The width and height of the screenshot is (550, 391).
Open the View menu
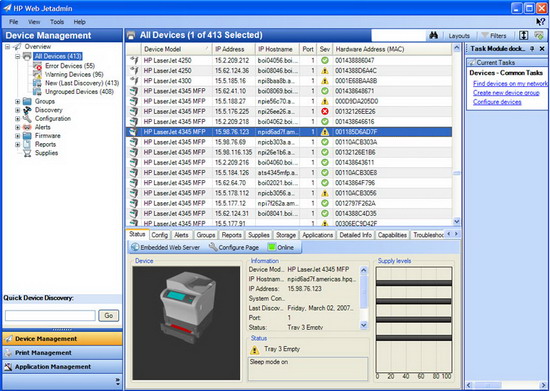click(x=34, y=22)
